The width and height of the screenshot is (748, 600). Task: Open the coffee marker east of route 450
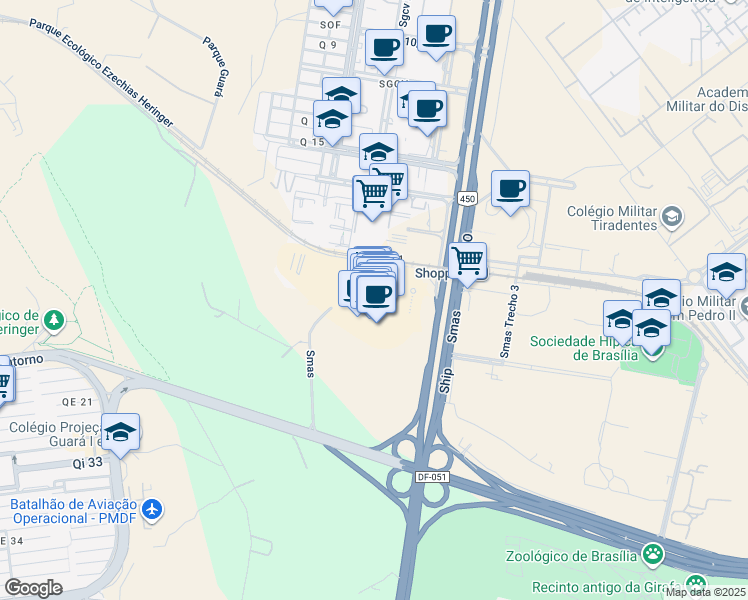pos(510,190)
